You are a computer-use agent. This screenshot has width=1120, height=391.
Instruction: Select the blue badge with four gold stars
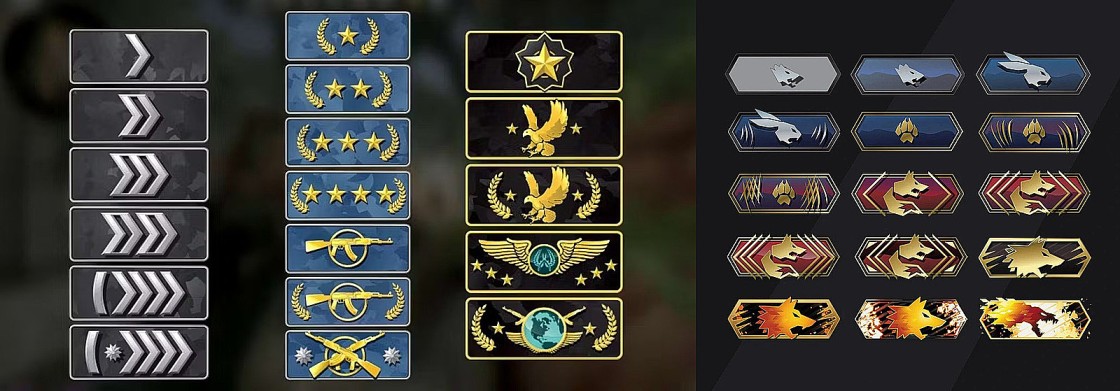pyautogui.click(x=348, y=195)
